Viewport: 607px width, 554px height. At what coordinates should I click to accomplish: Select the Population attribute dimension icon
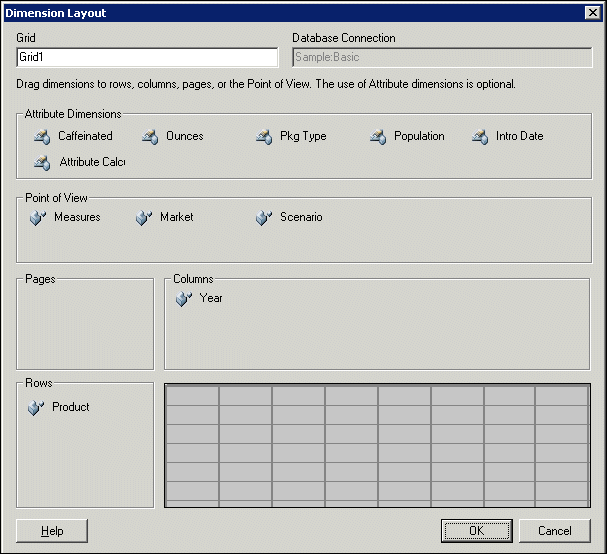click(x=378, y=137)
